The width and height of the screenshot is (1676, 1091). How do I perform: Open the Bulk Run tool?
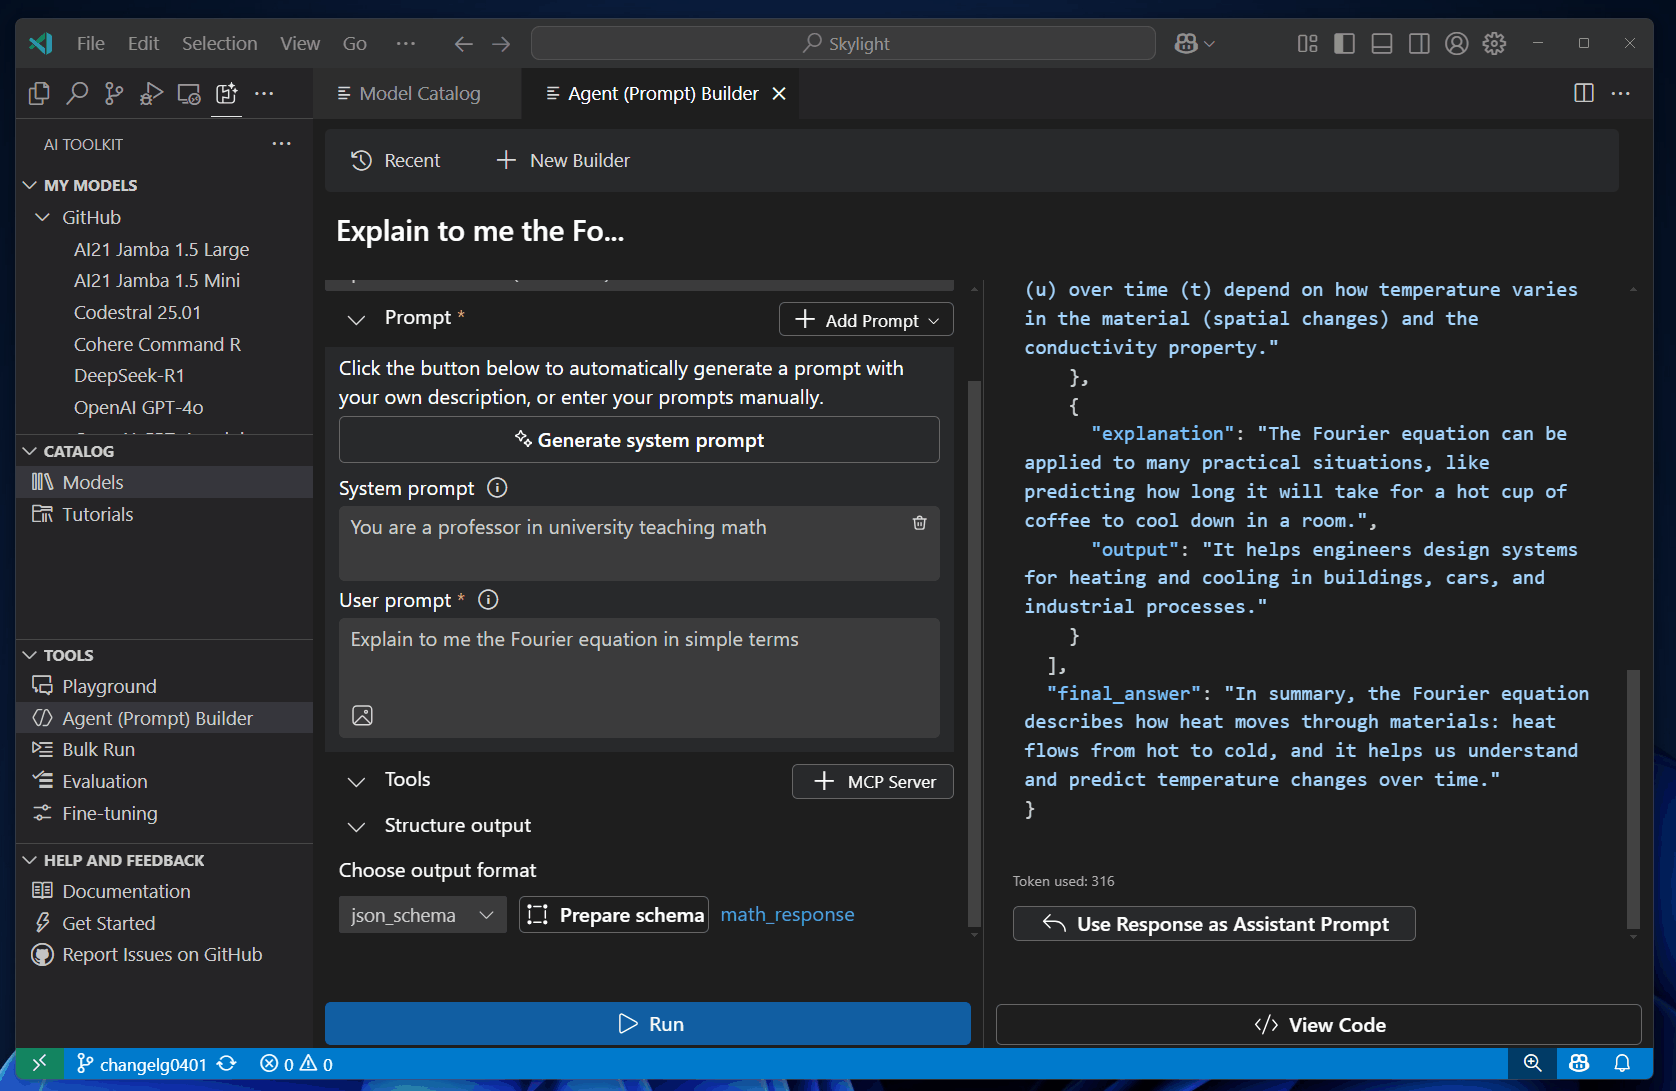pyautogui.click(x=97, y=749)
